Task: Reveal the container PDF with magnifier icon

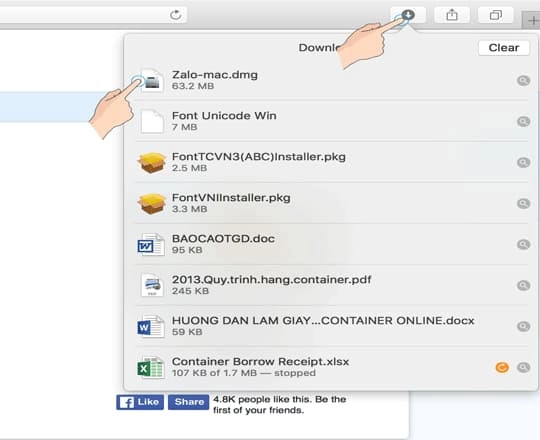Action: click(x=523, y=285)
